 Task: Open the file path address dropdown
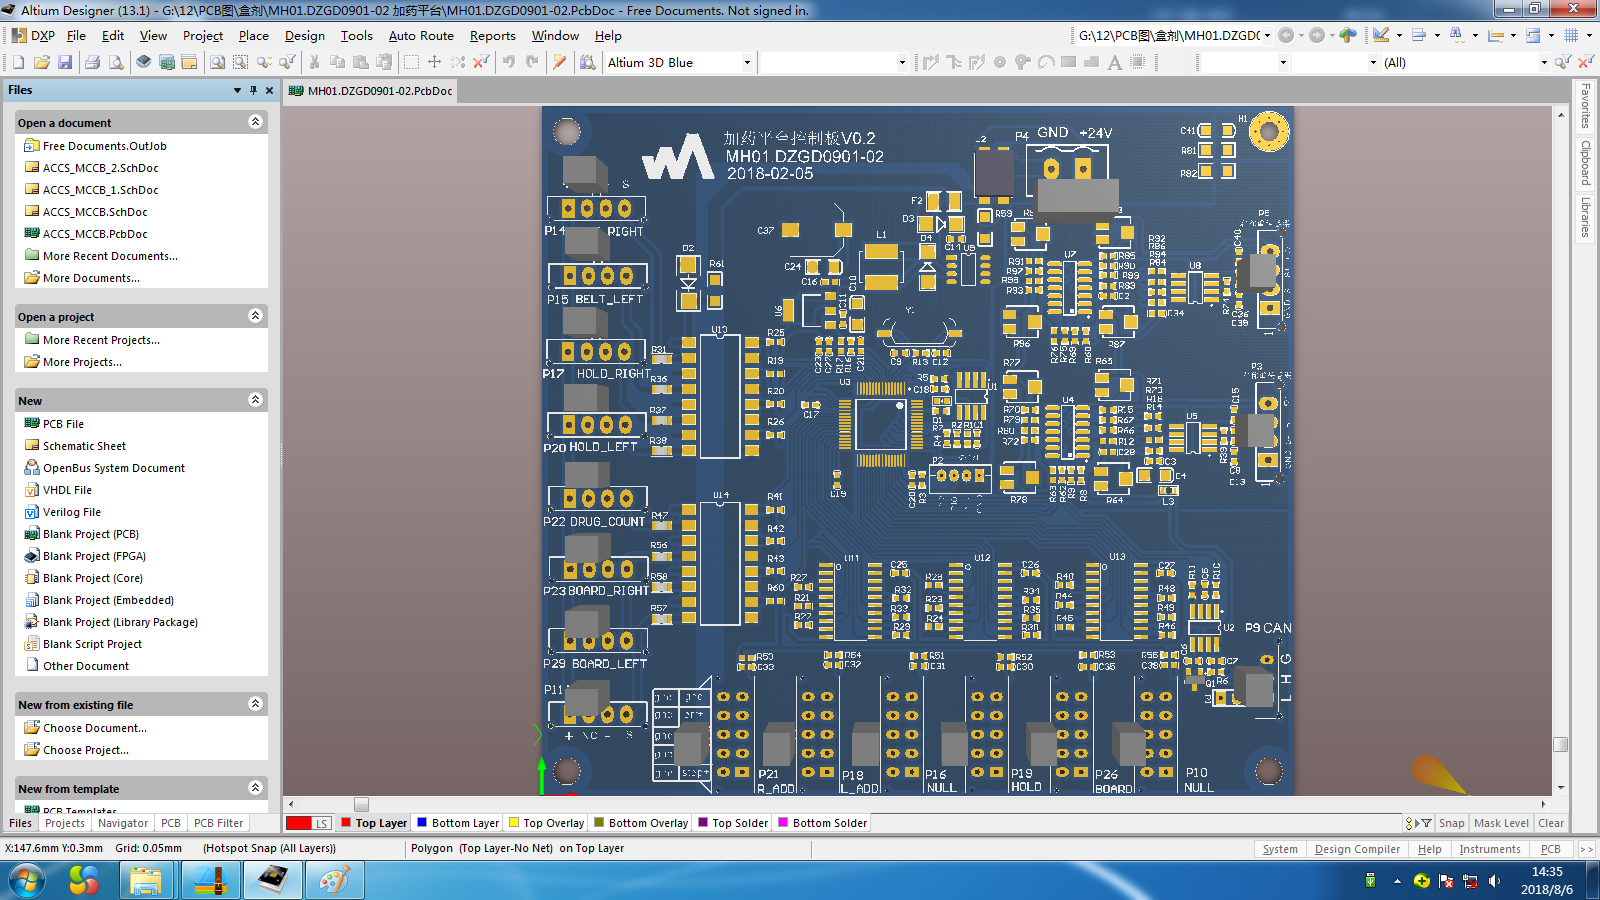1267,35
